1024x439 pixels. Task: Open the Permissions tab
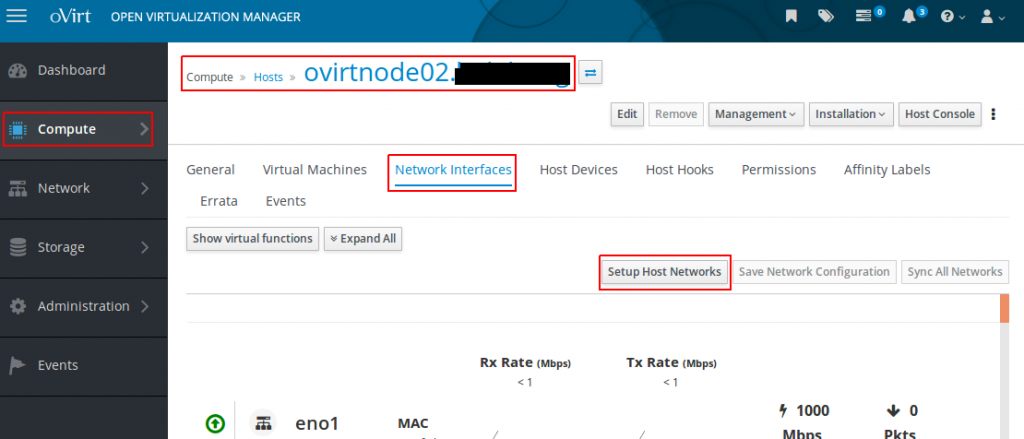click(x=778, y=170)
